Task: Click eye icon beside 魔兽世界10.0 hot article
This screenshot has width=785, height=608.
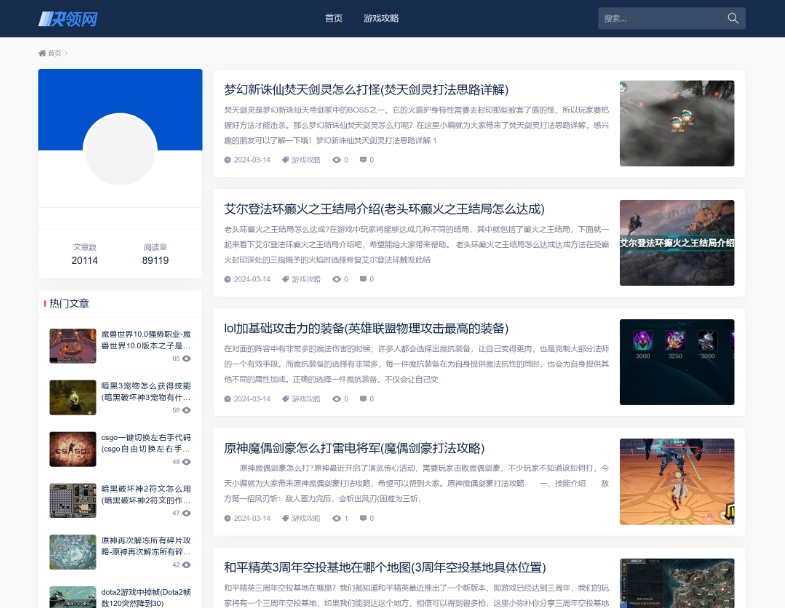Action: coord(186,359)
